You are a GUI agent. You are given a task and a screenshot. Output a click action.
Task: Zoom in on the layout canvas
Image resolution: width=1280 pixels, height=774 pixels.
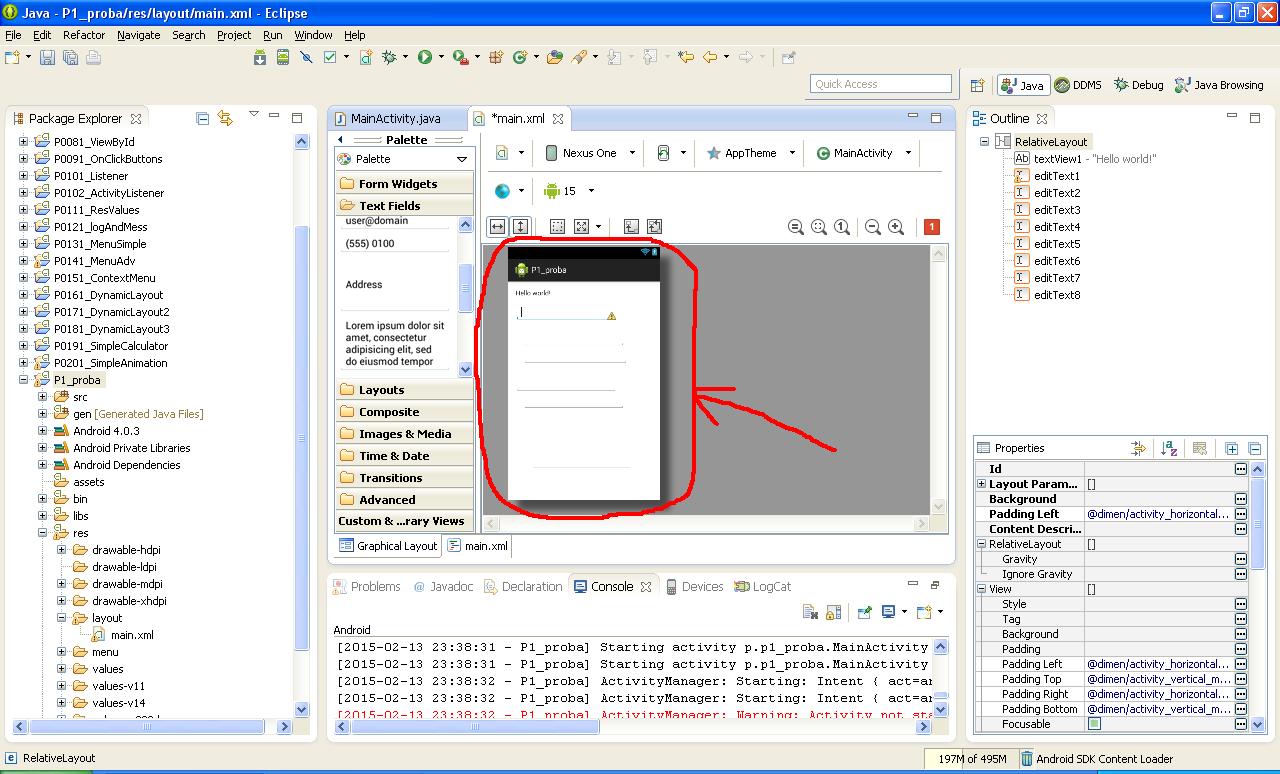896,227
